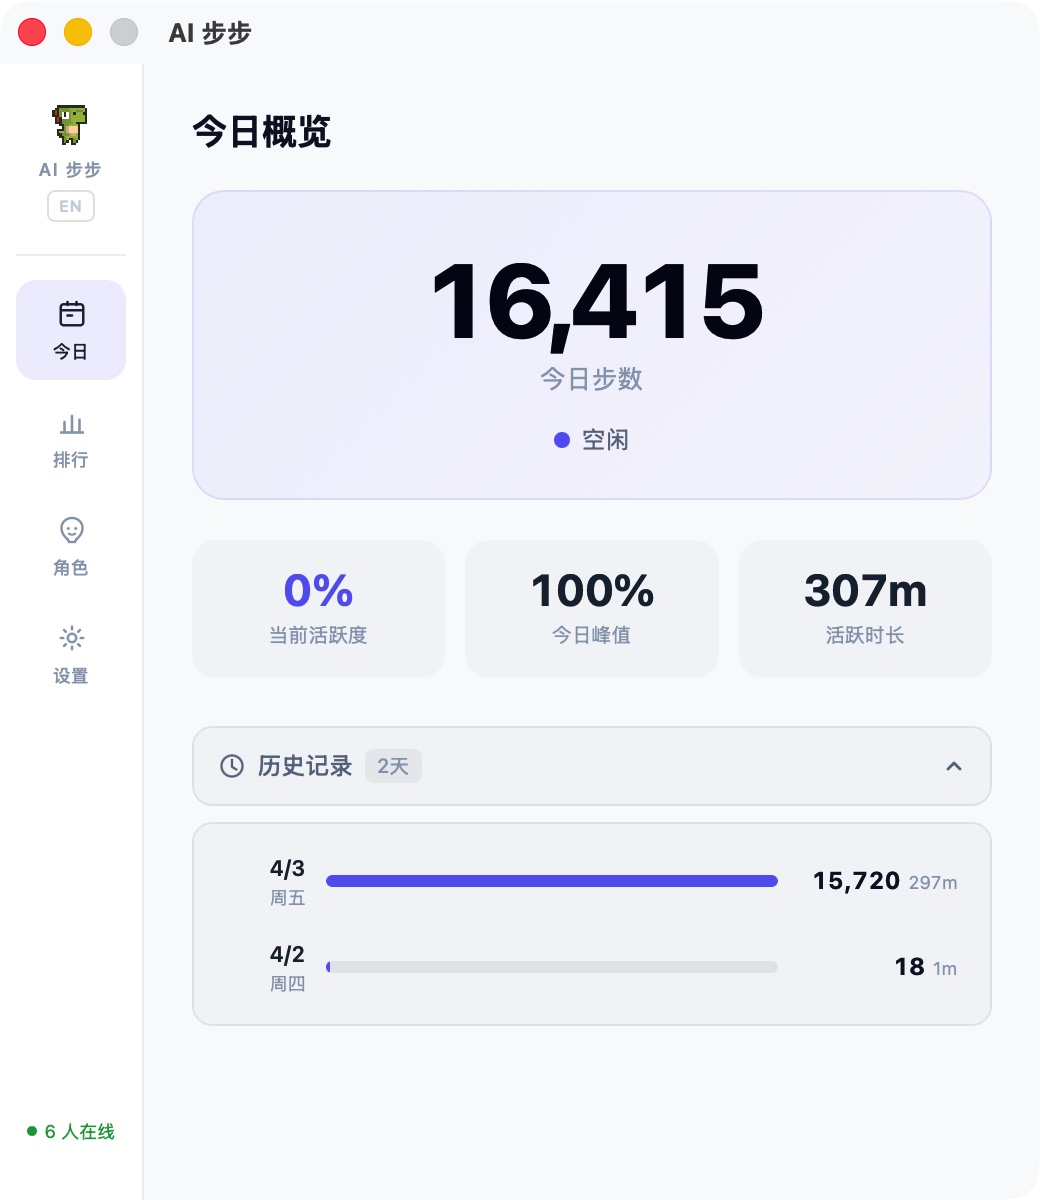The height and width of the screenshot is (1200, 1040).
Task: Click the pixel dinosaur avatar
Action: [71, 125]
